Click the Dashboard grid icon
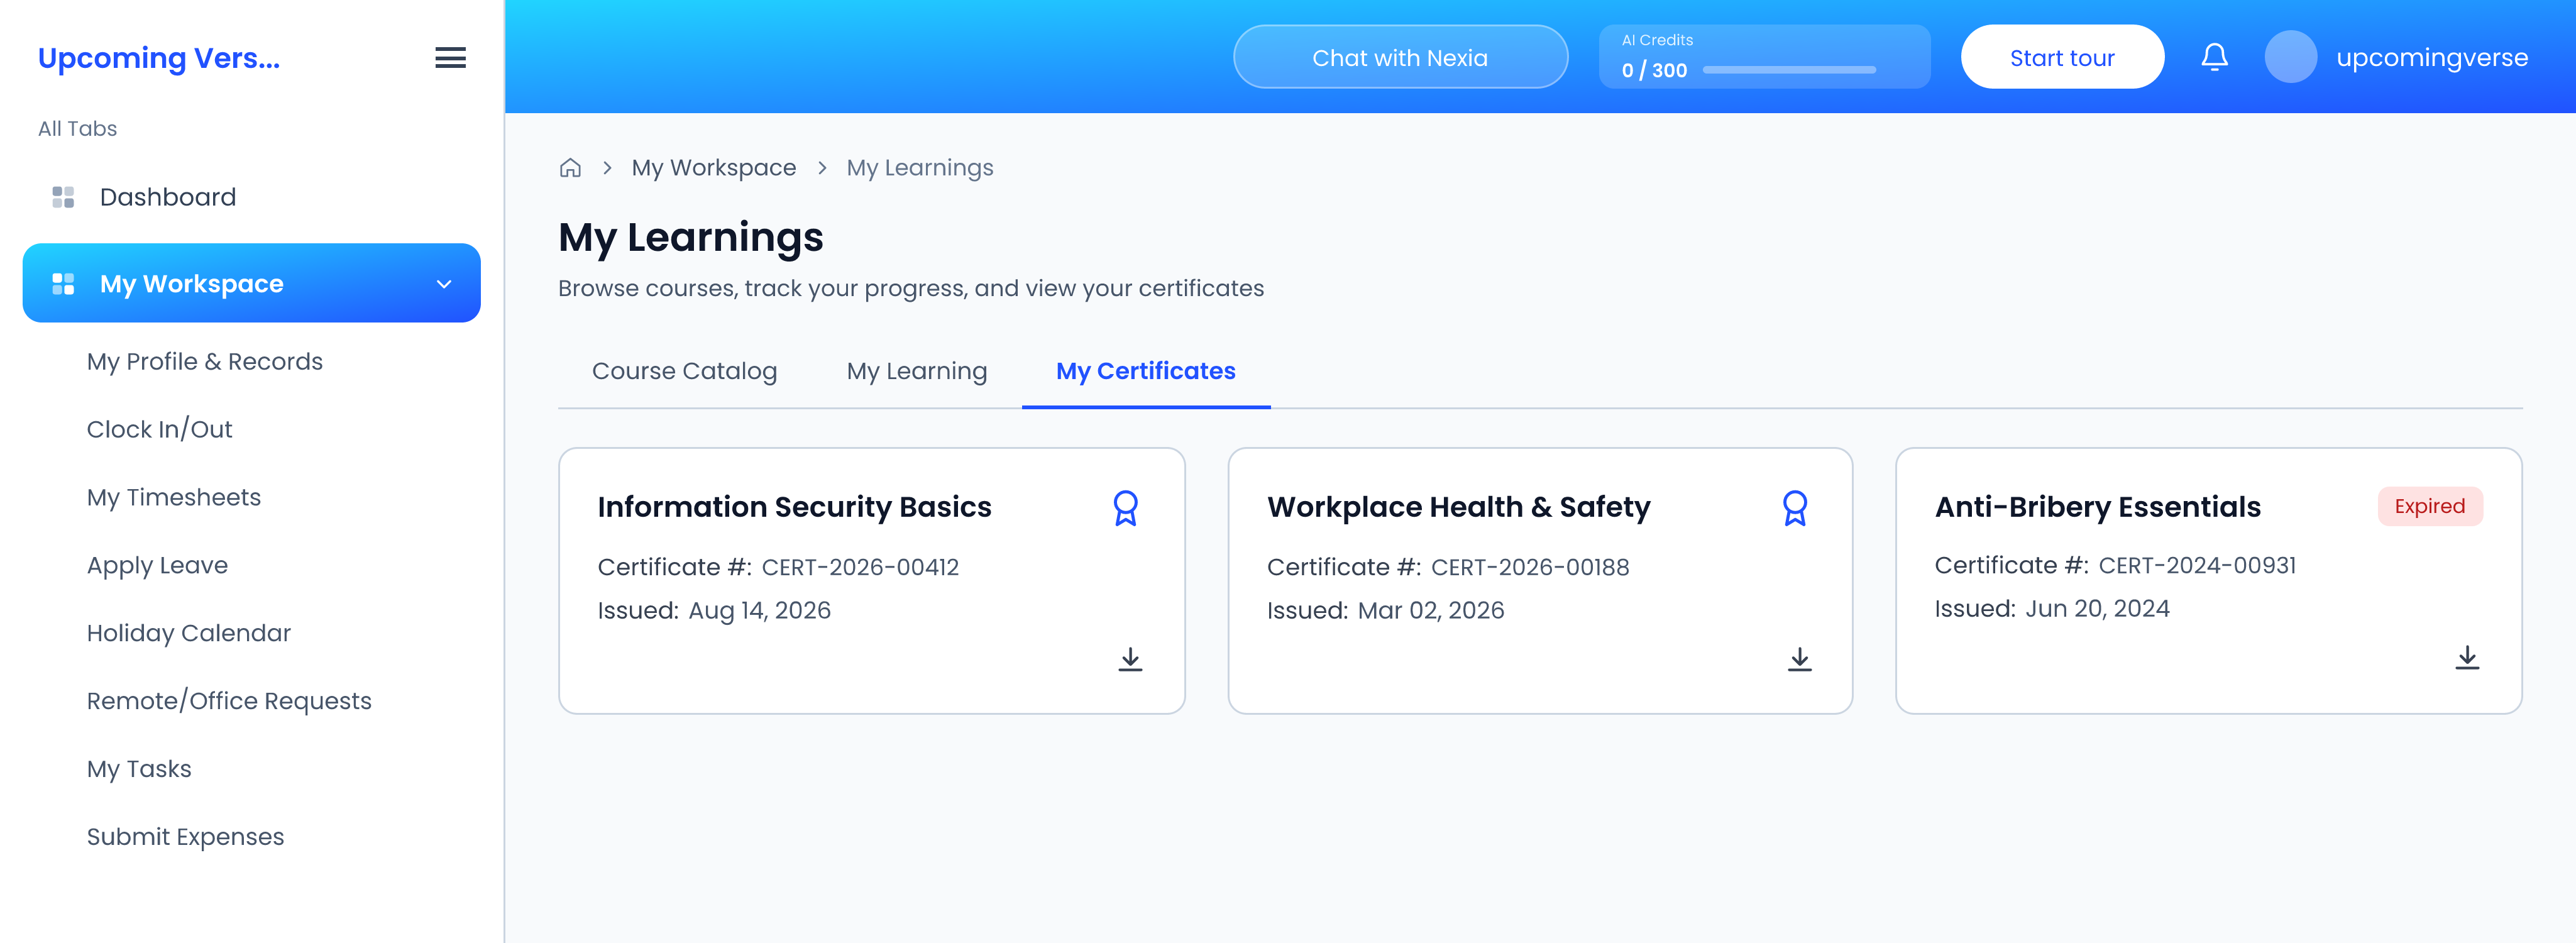The width and height of the screenshot is (2576, 943). [x=63, y=197]
